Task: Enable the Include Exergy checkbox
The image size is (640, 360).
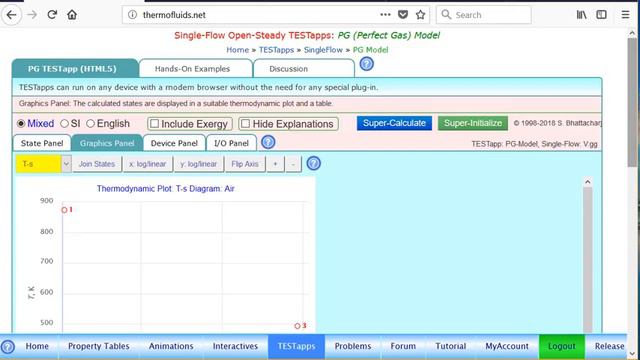Action: [x=154, y=124]
